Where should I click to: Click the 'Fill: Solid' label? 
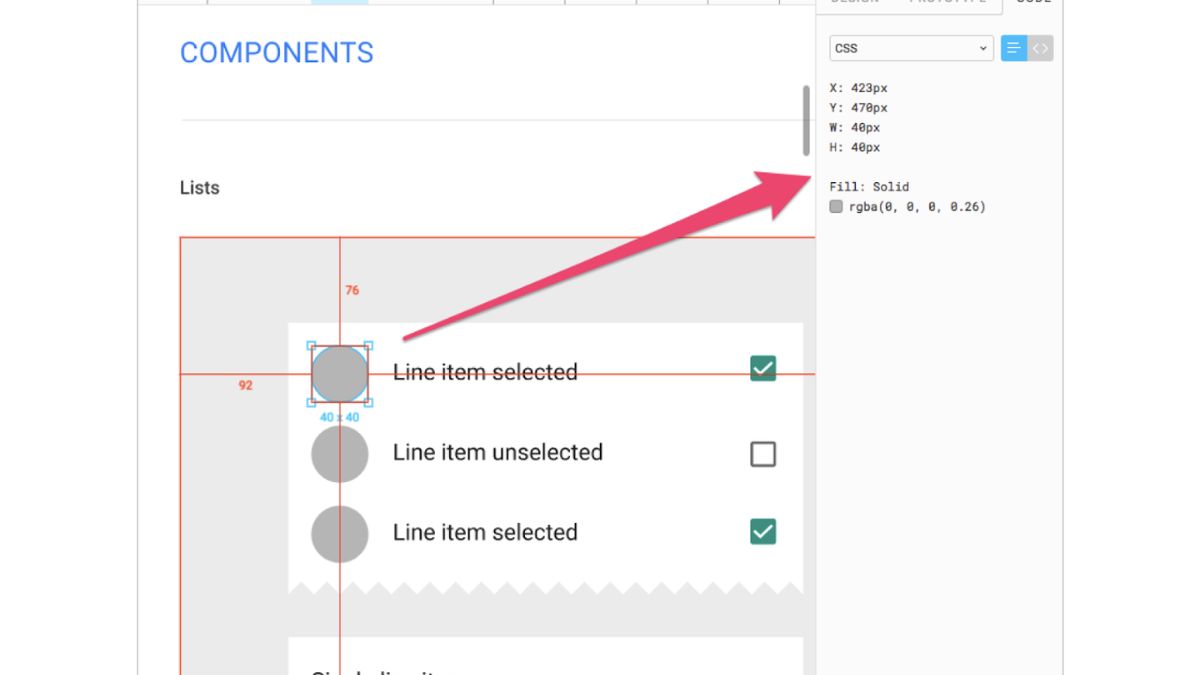[869, 187]
